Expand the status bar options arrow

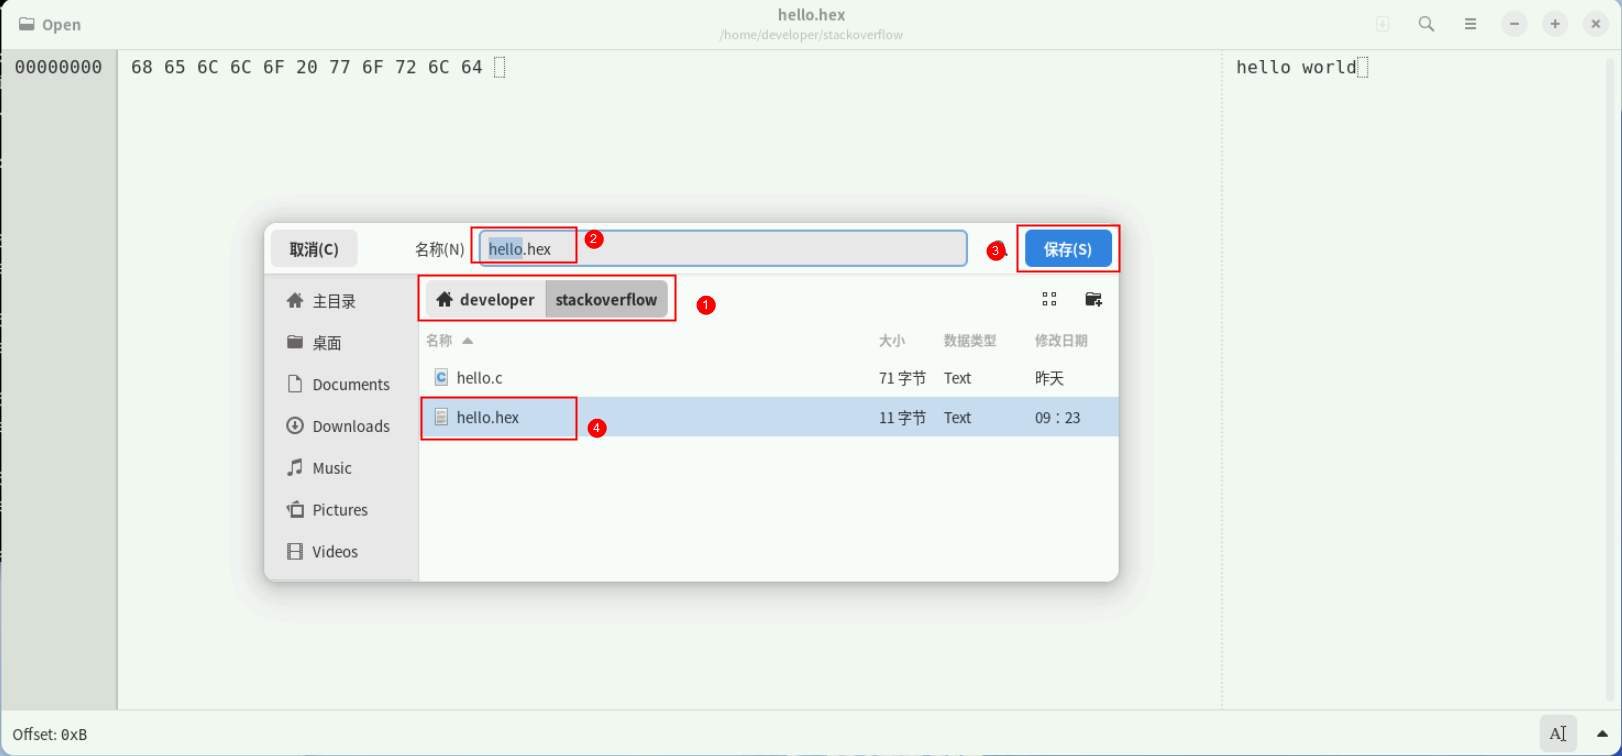(1602, 734)
